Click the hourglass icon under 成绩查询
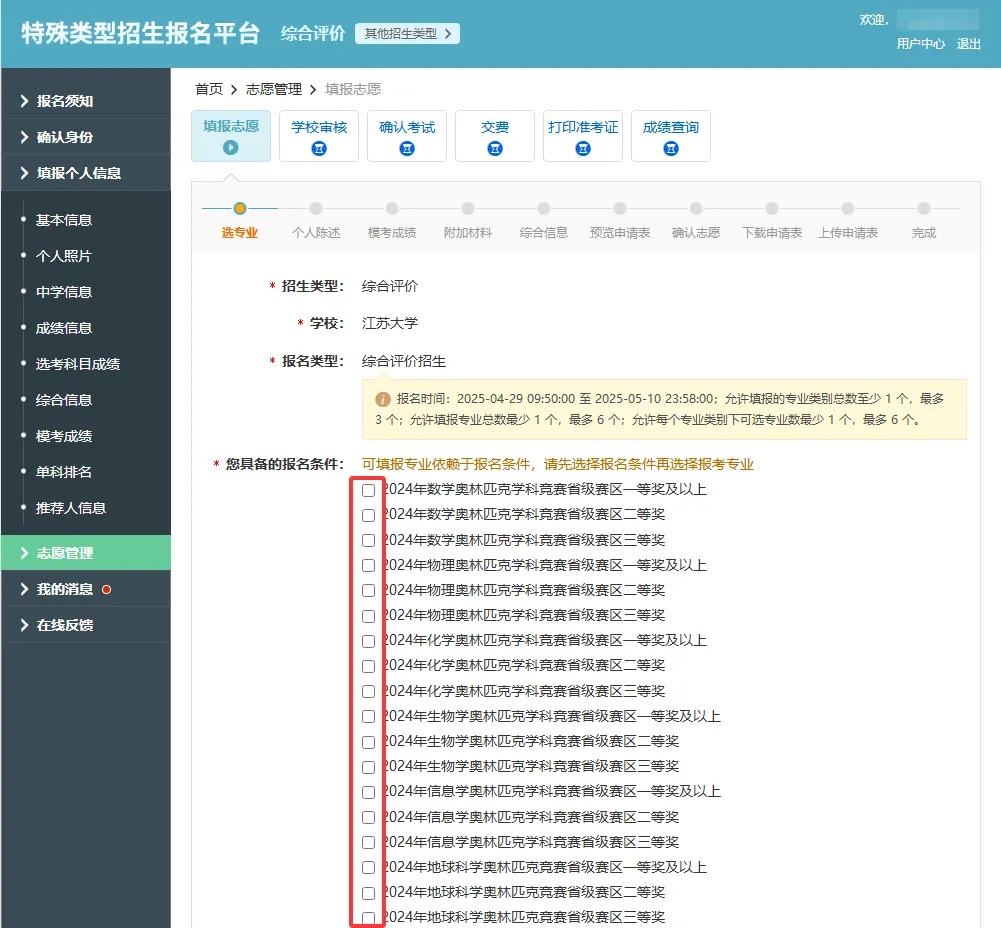1001x928 pixels. point(671,149)
